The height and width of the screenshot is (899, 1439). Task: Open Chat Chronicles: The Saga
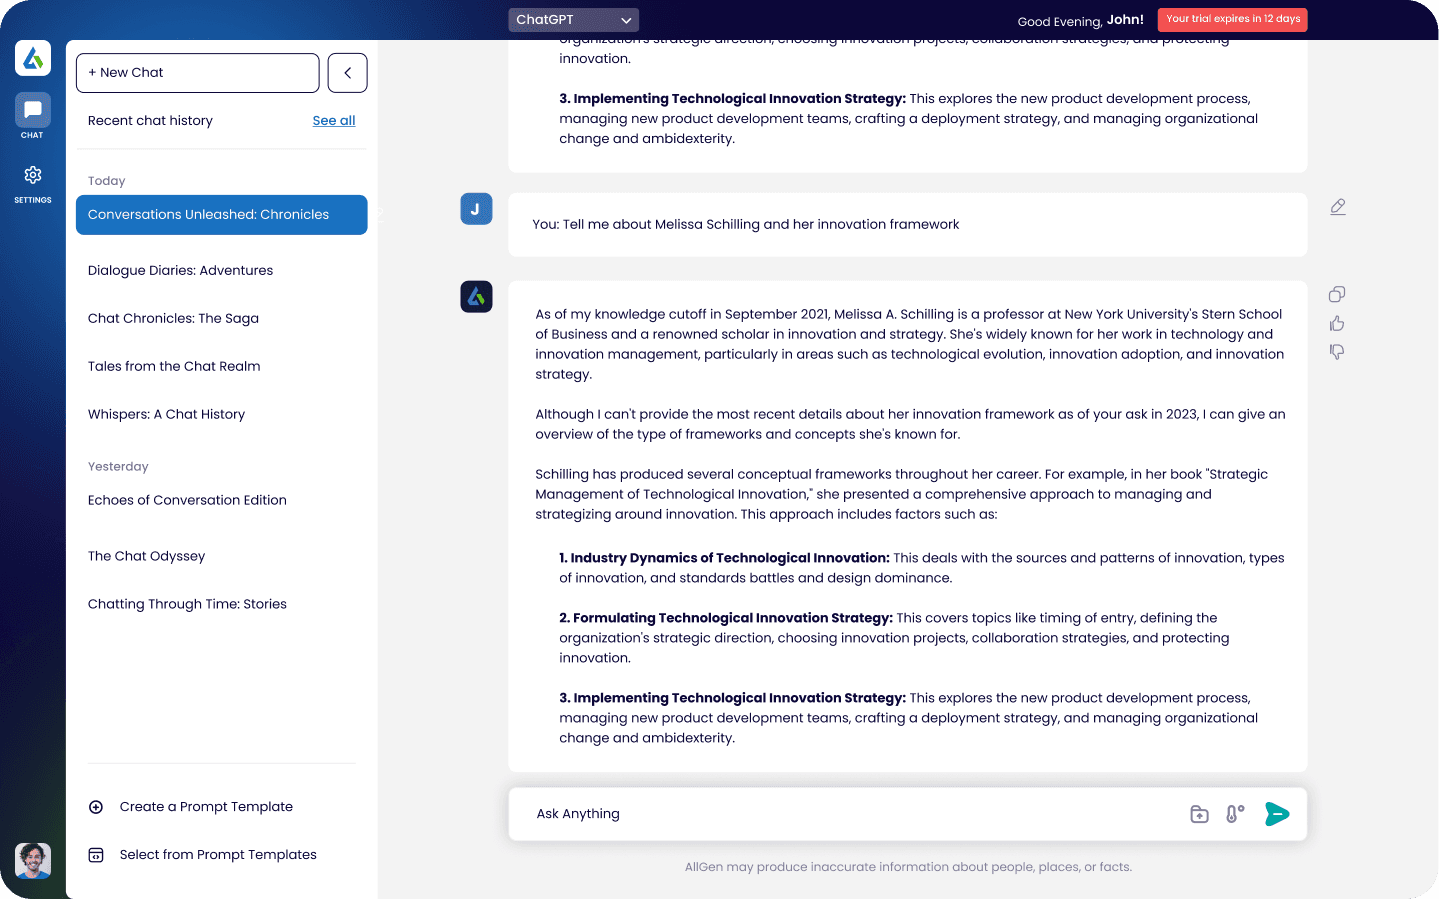click(173, 319)
